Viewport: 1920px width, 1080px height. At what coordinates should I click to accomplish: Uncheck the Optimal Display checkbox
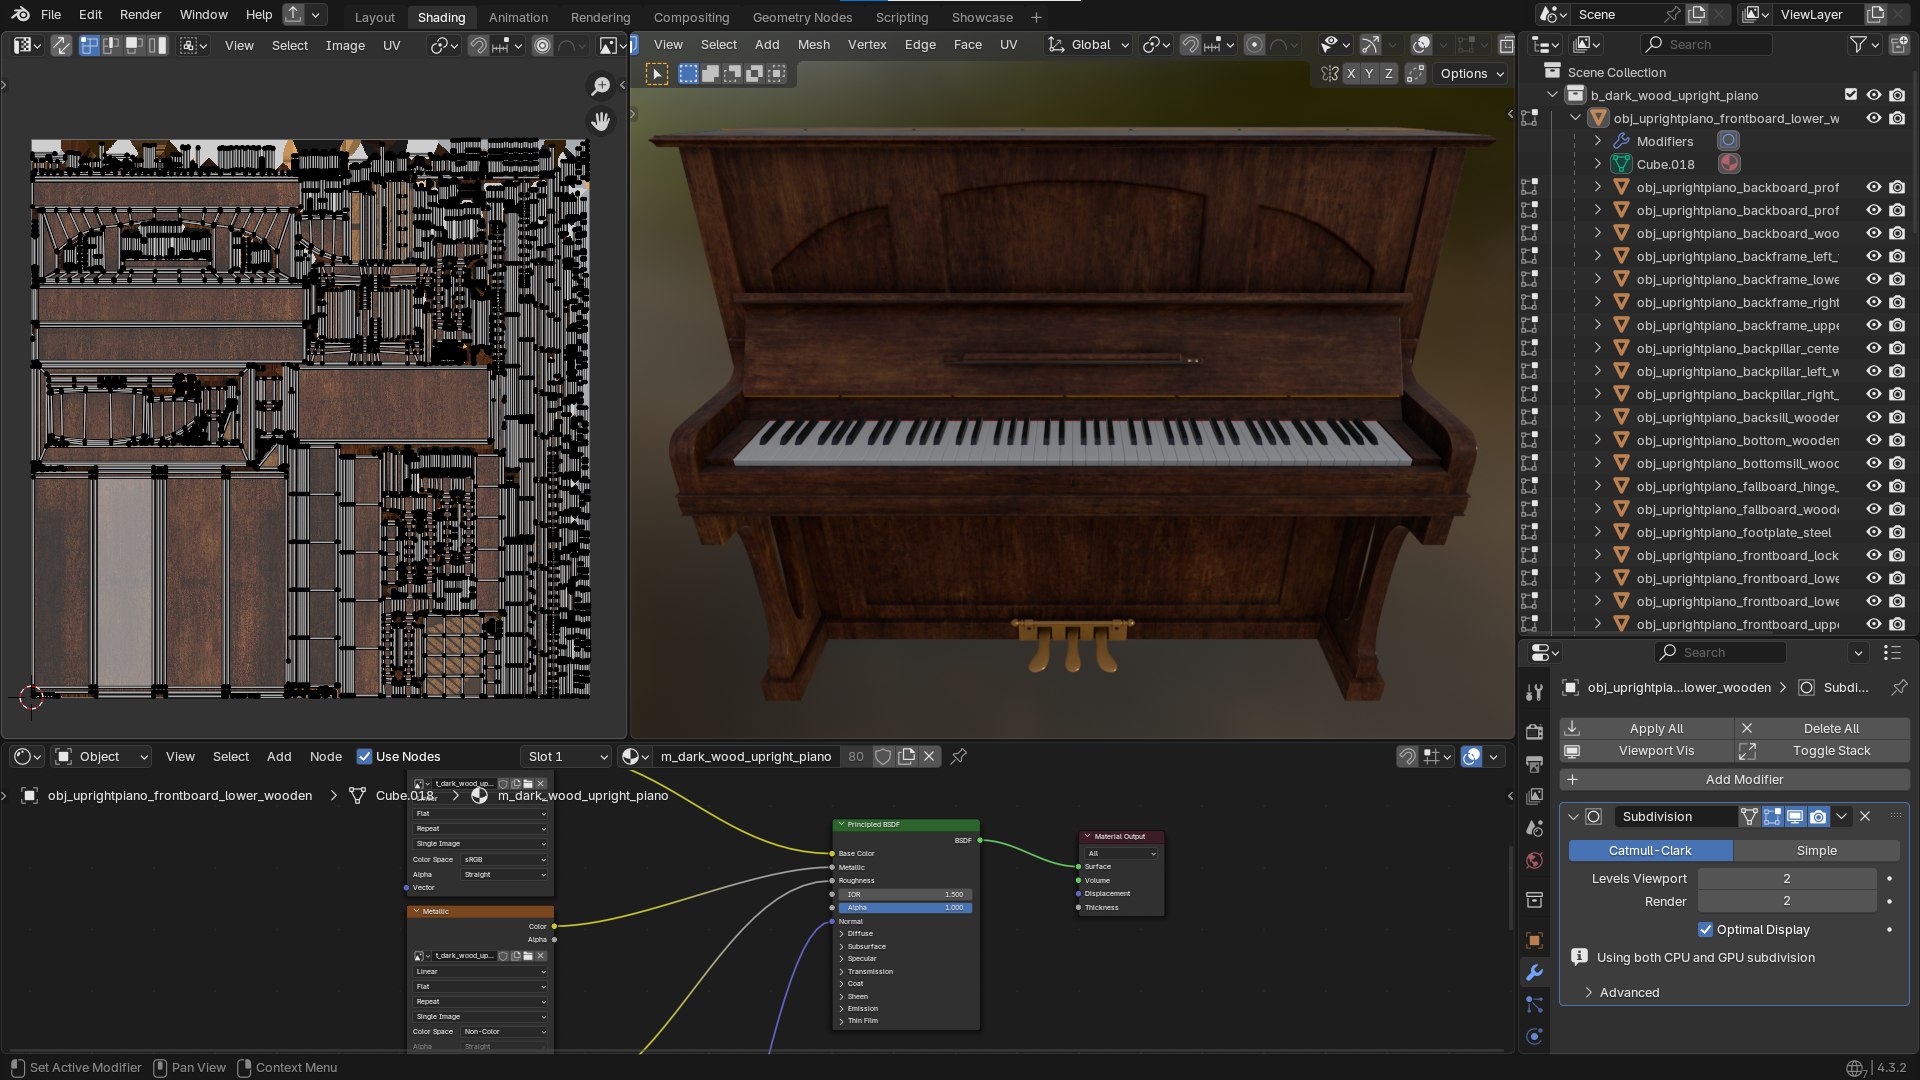tap(1705, 929)
